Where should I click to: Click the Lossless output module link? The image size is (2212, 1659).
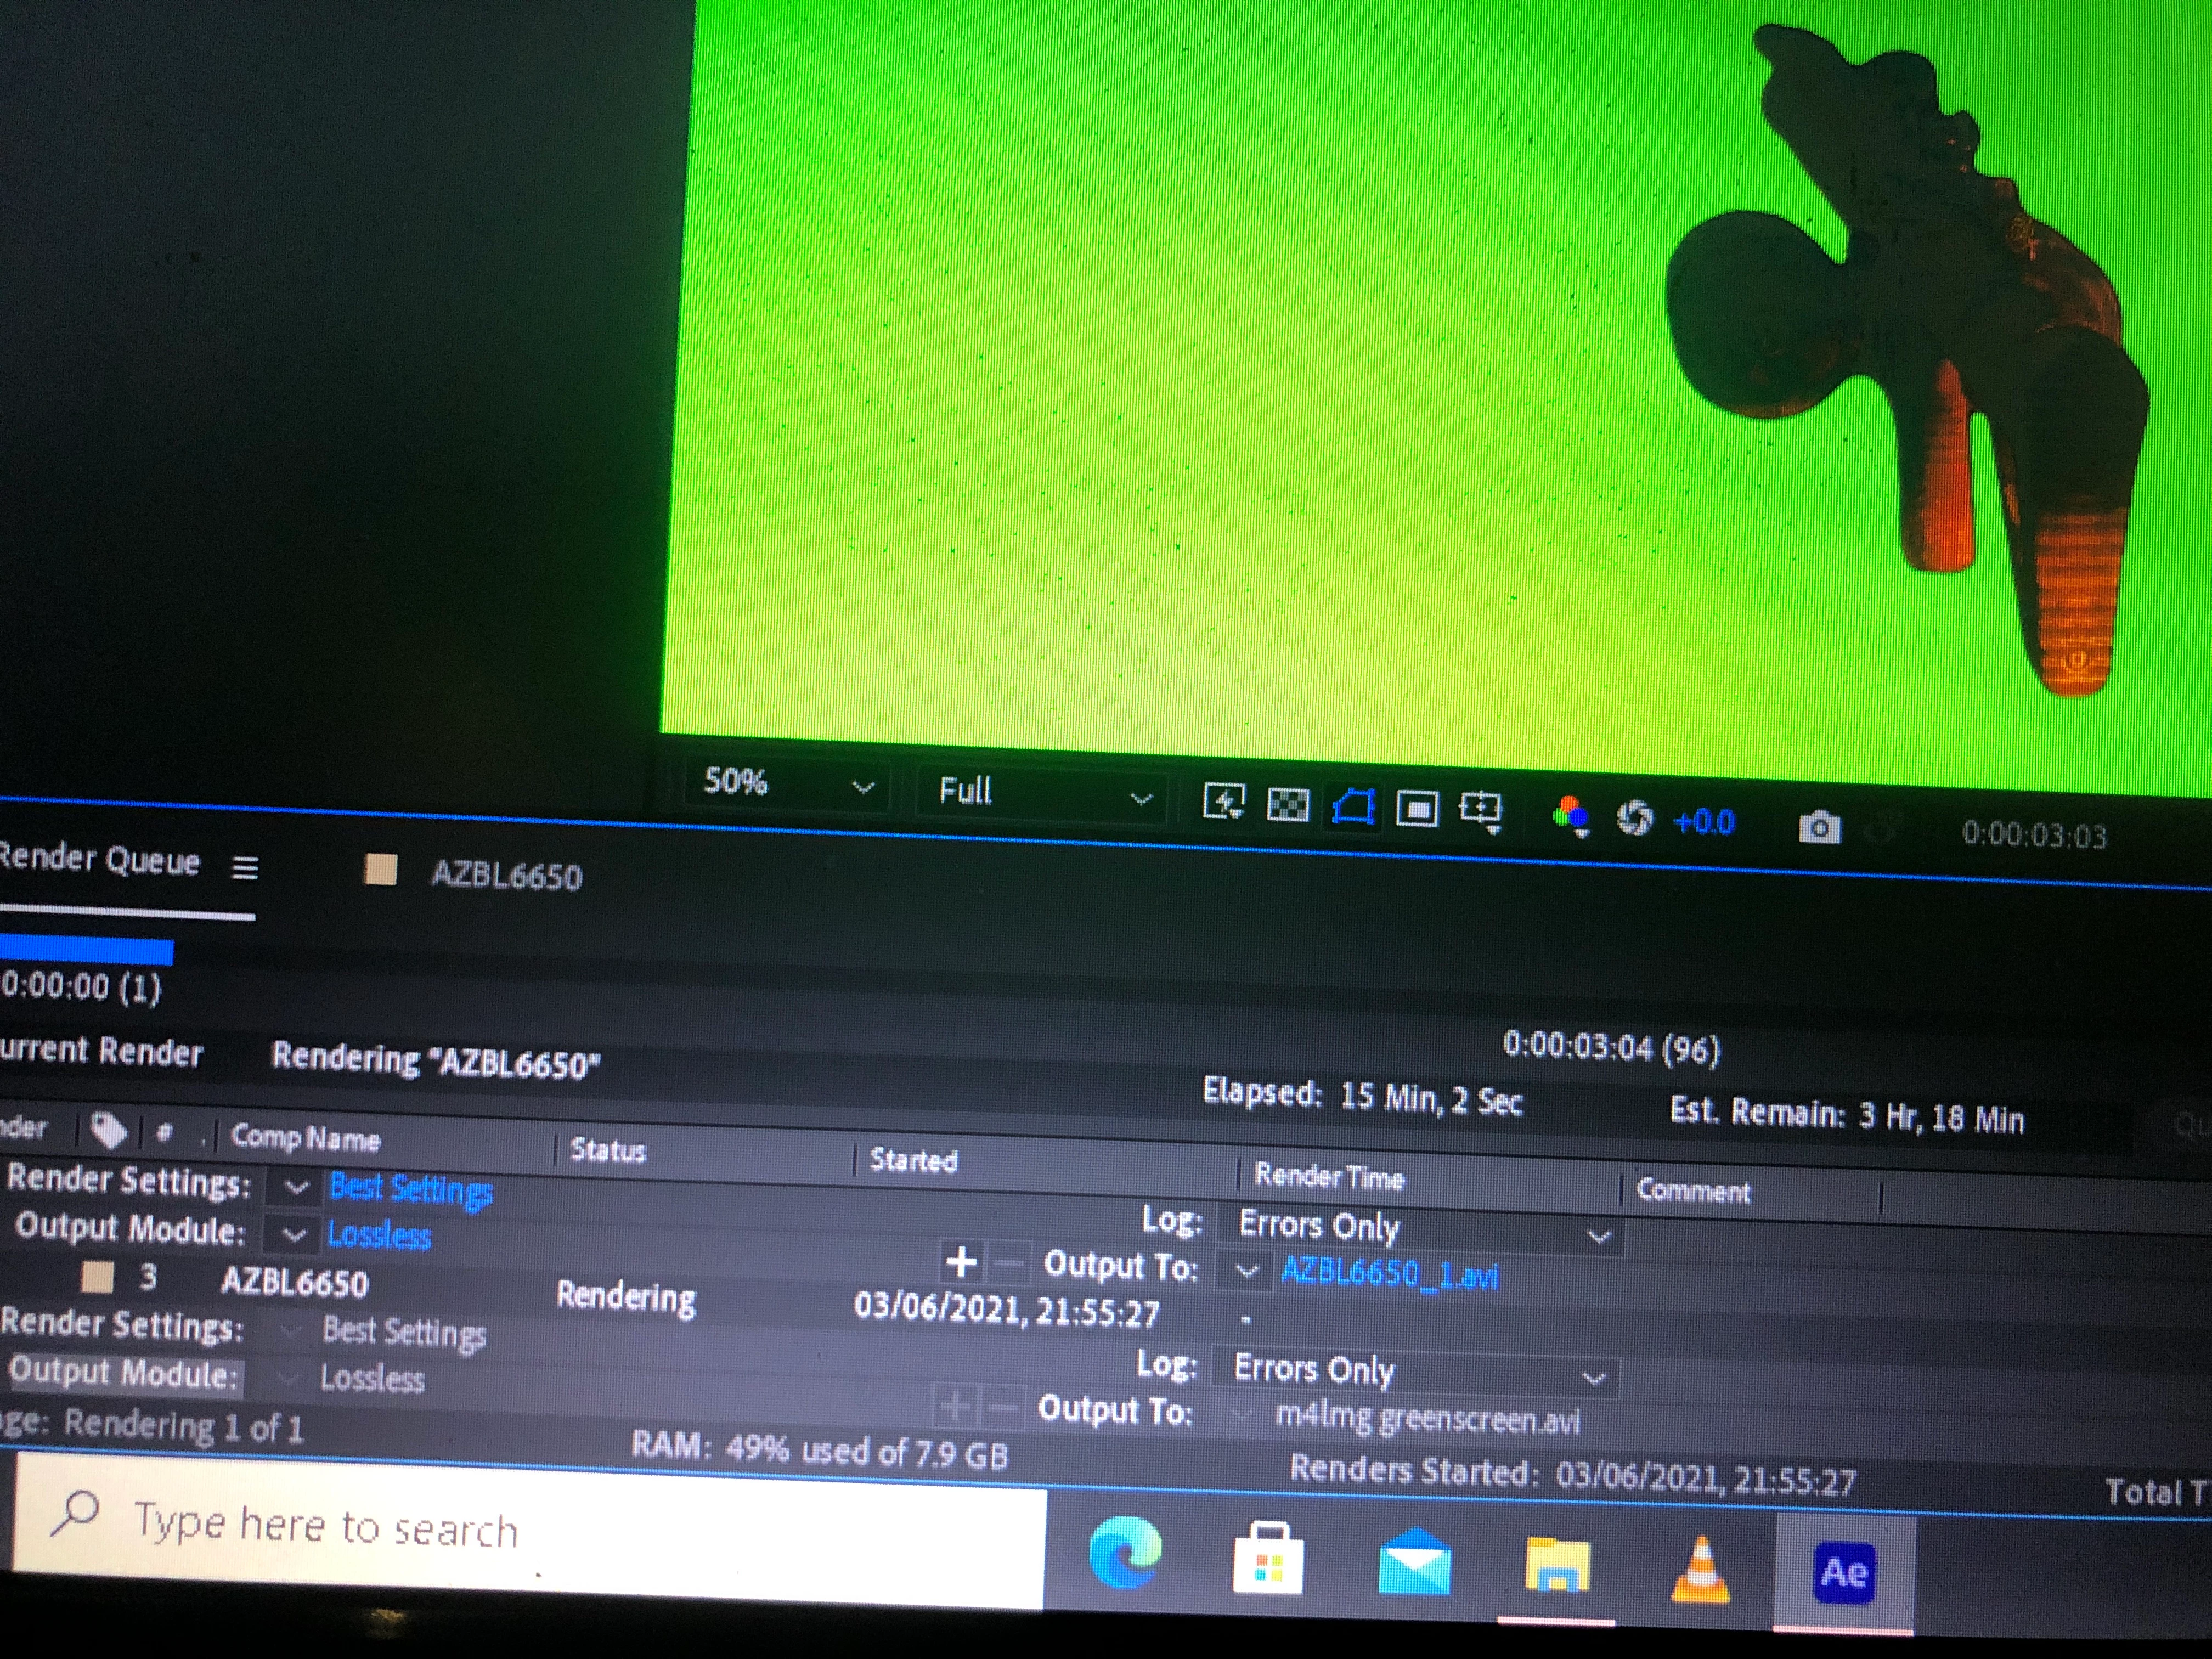379,1235
